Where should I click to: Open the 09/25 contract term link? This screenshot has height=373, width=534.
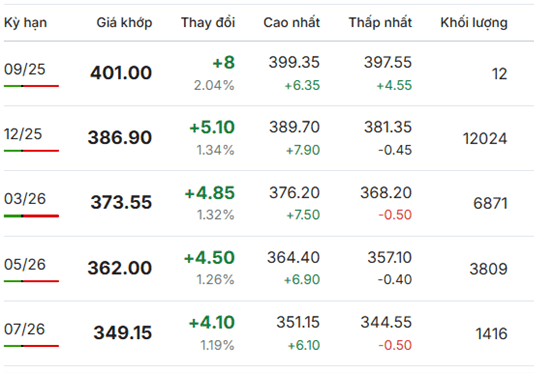point(25,69)
